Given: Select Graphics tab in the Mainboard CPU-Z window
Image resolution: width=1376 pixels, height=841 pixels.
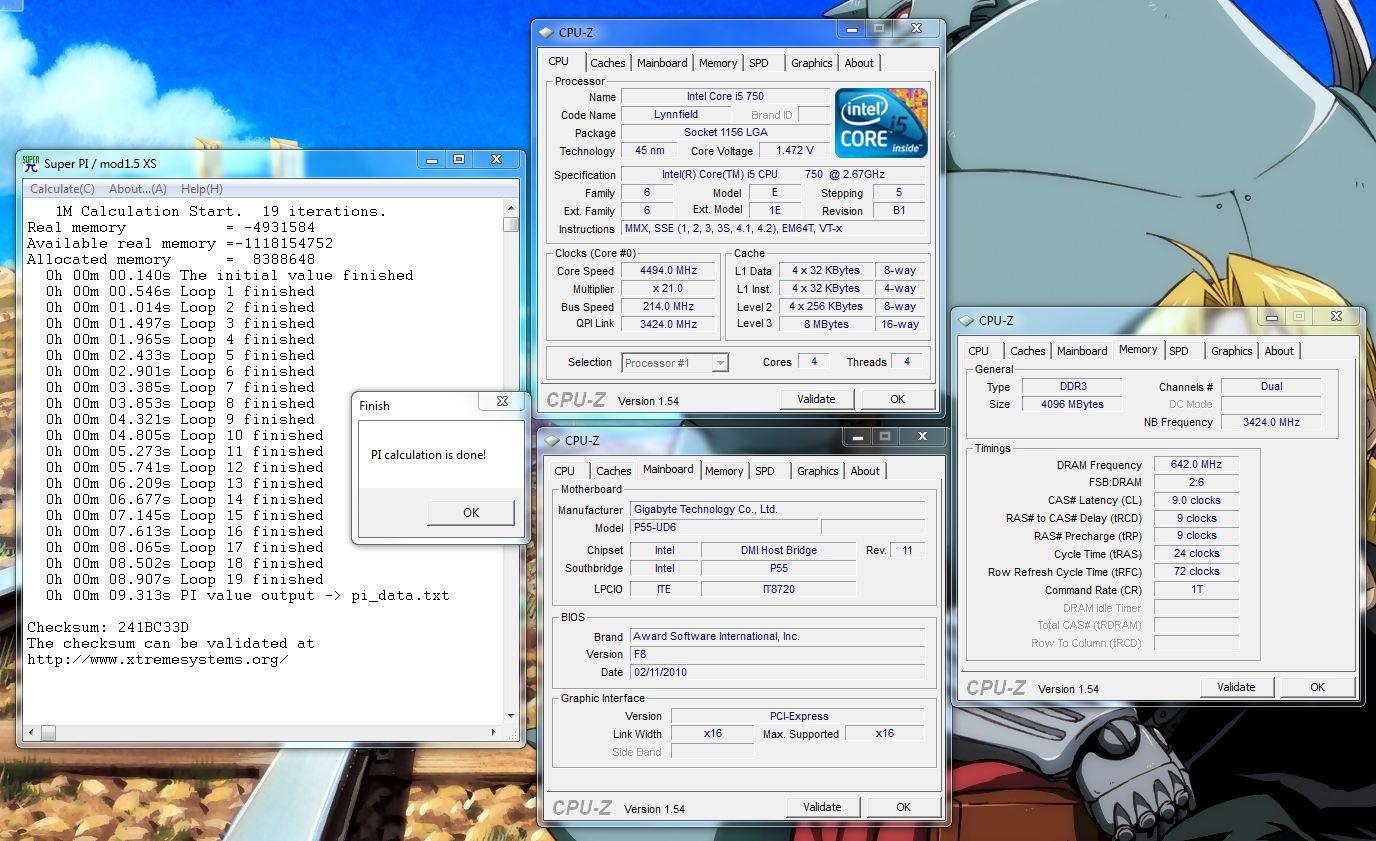Looking at the screenshot, I should point(817,471).
